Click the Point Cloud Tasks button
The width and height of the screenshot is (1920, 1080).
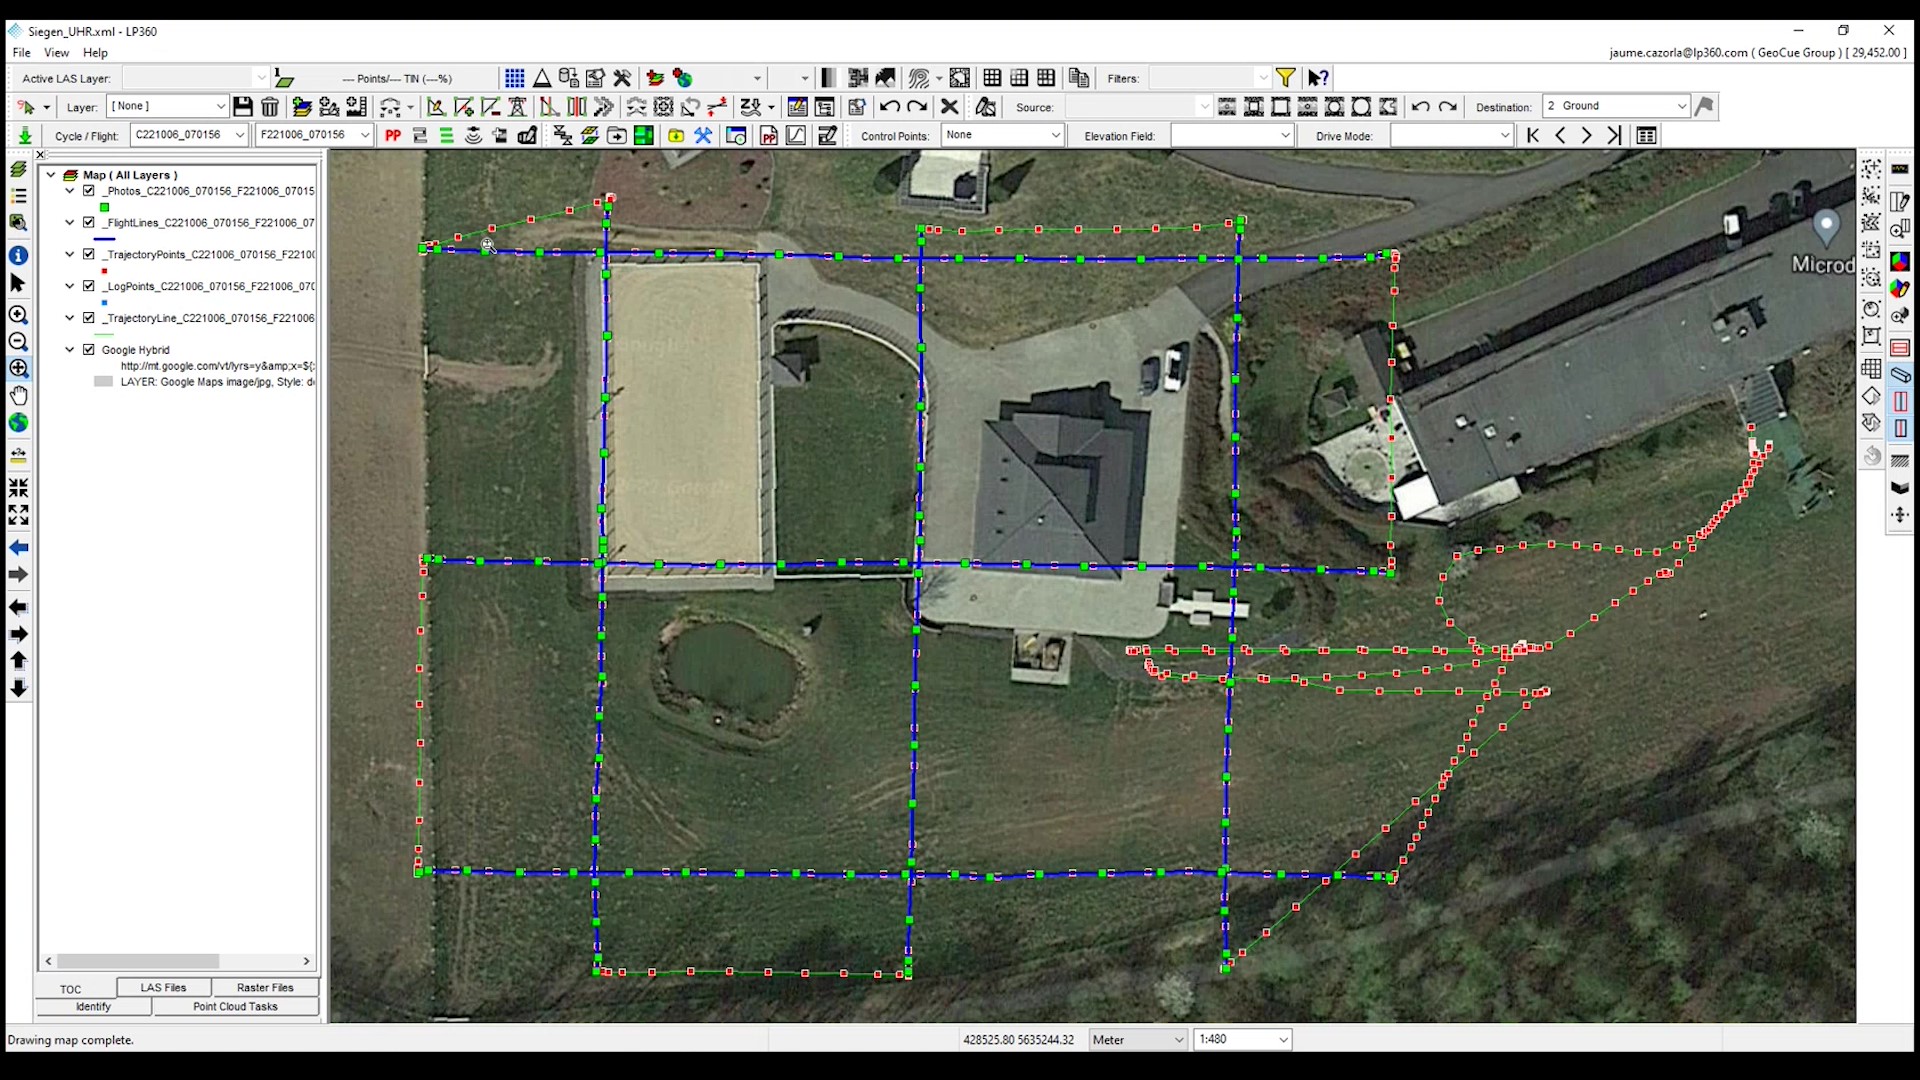(x=236, y=1007)
